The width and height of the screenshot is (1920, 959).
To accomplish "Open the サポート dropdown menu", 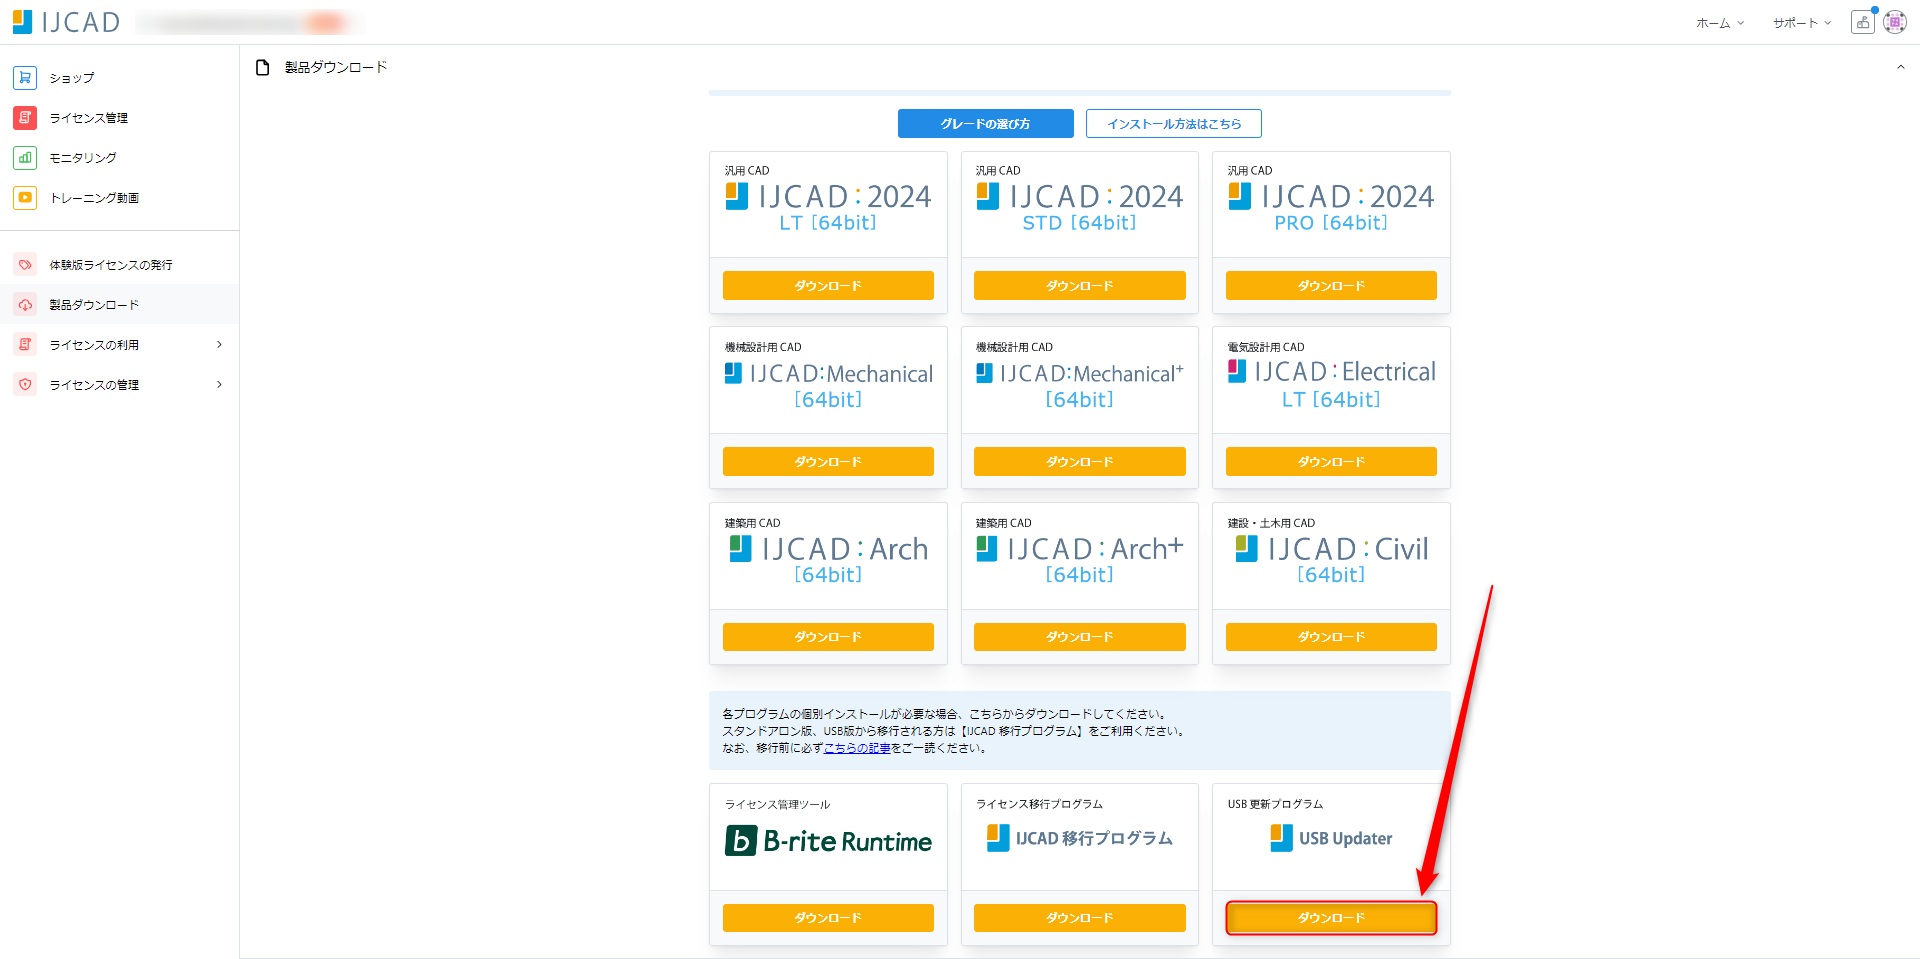I will point(1802,23).
